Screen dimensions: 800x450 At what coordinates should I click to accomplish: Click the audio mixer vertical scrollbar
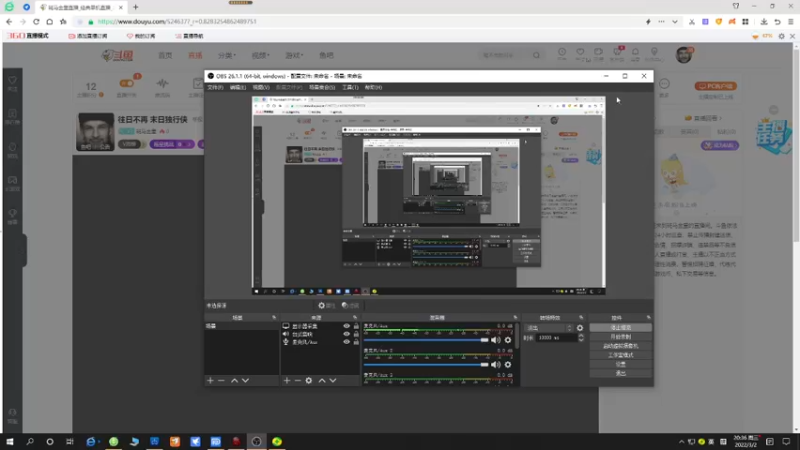517,337
